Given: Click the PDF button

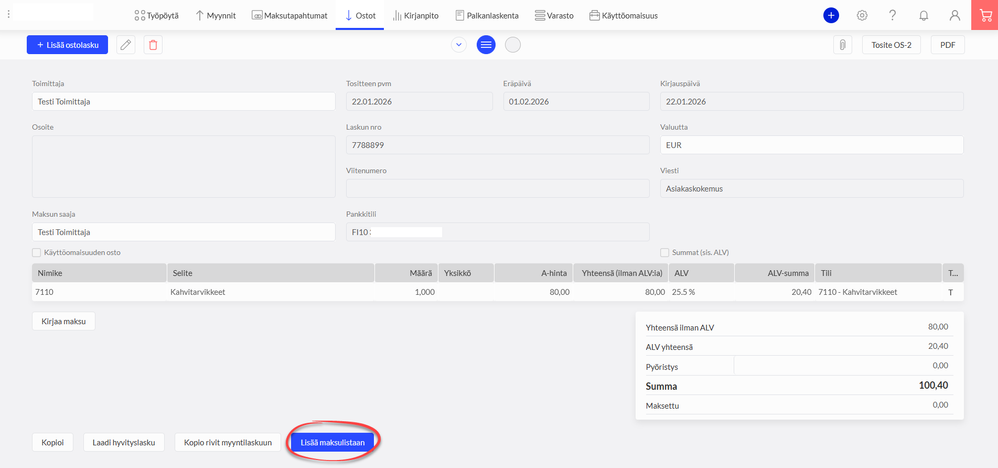Looking at the screenshot, I should [x=948, y=45].
